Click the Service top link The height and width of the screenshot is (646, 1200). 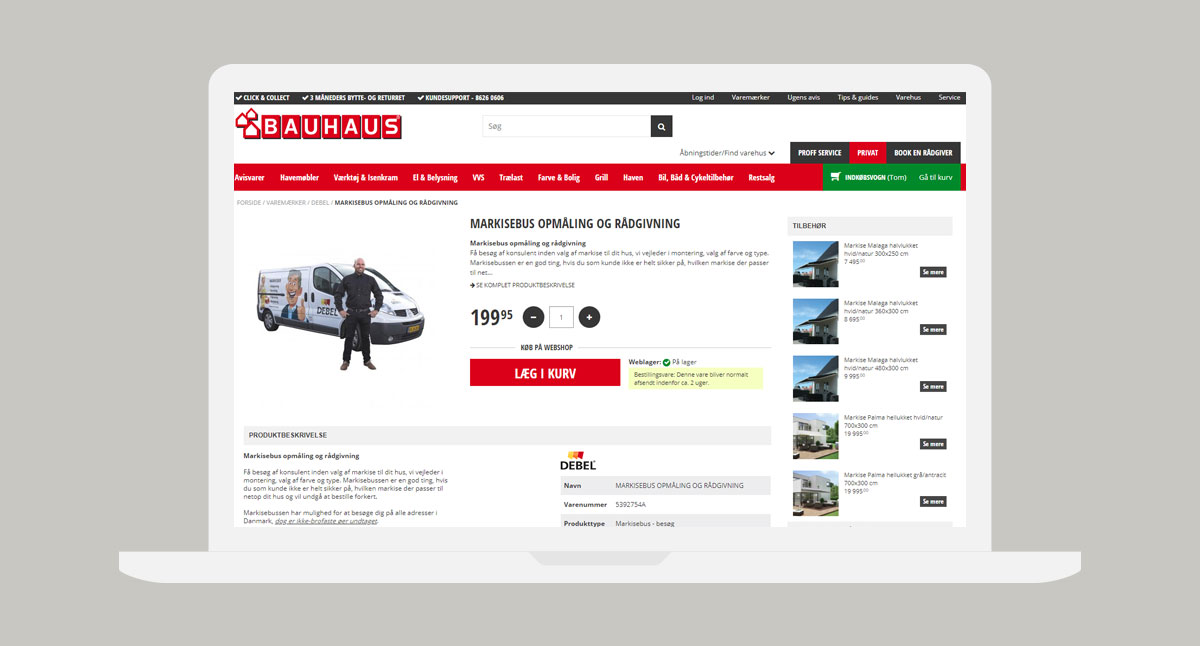coord(949,98)
